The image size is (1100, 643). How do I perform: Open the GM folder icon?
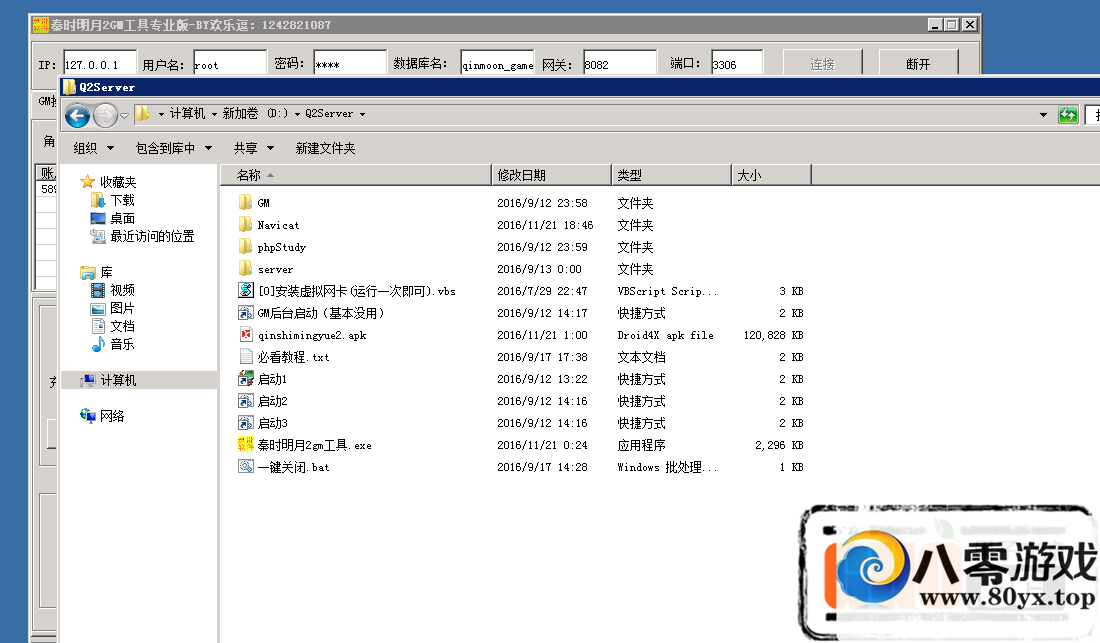245,203
